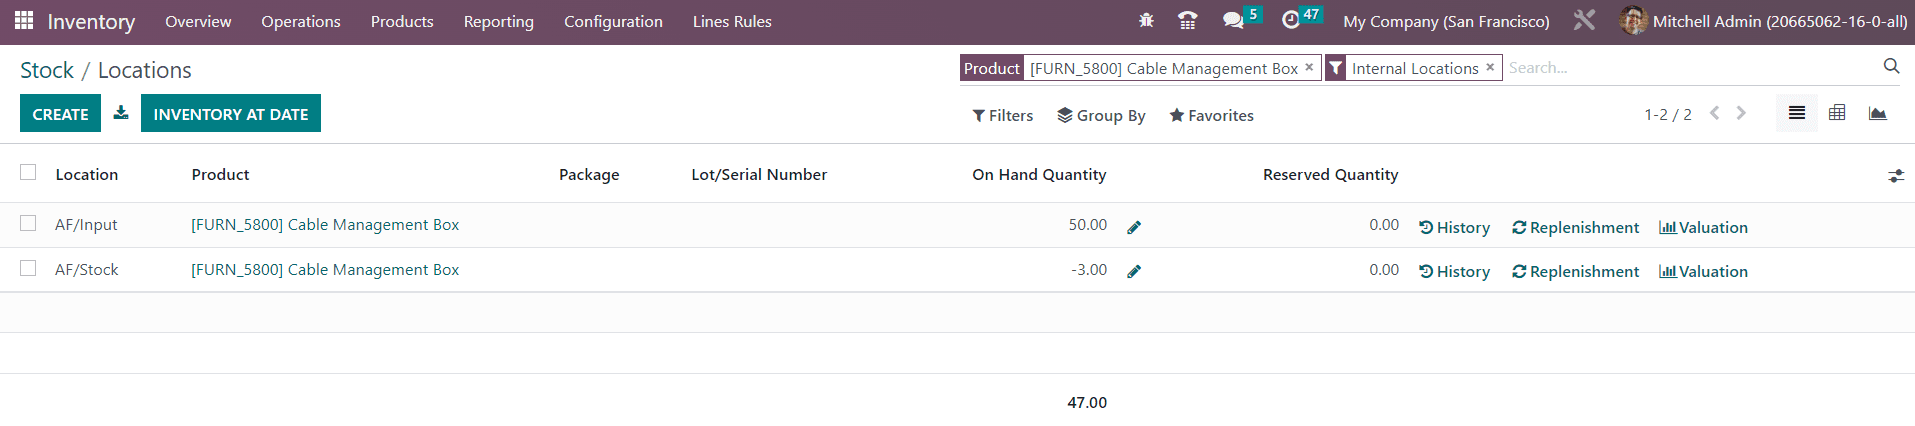Click the download export icon
Image resolution: width=1915 pixels, height=426 pixels.
pos(121,113)
